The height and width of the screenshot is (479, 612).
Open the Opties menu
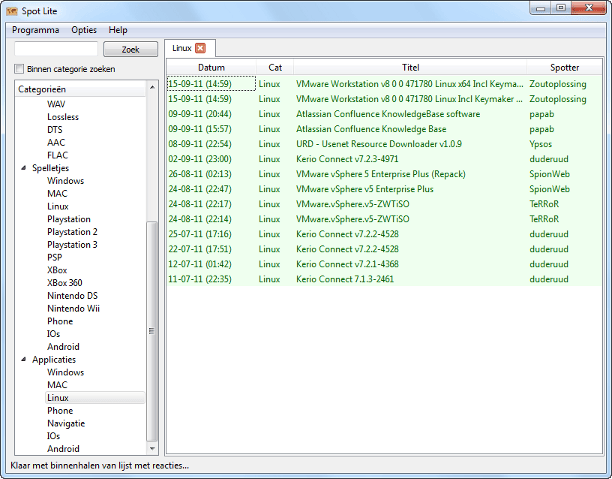click(x=84, y=30)
